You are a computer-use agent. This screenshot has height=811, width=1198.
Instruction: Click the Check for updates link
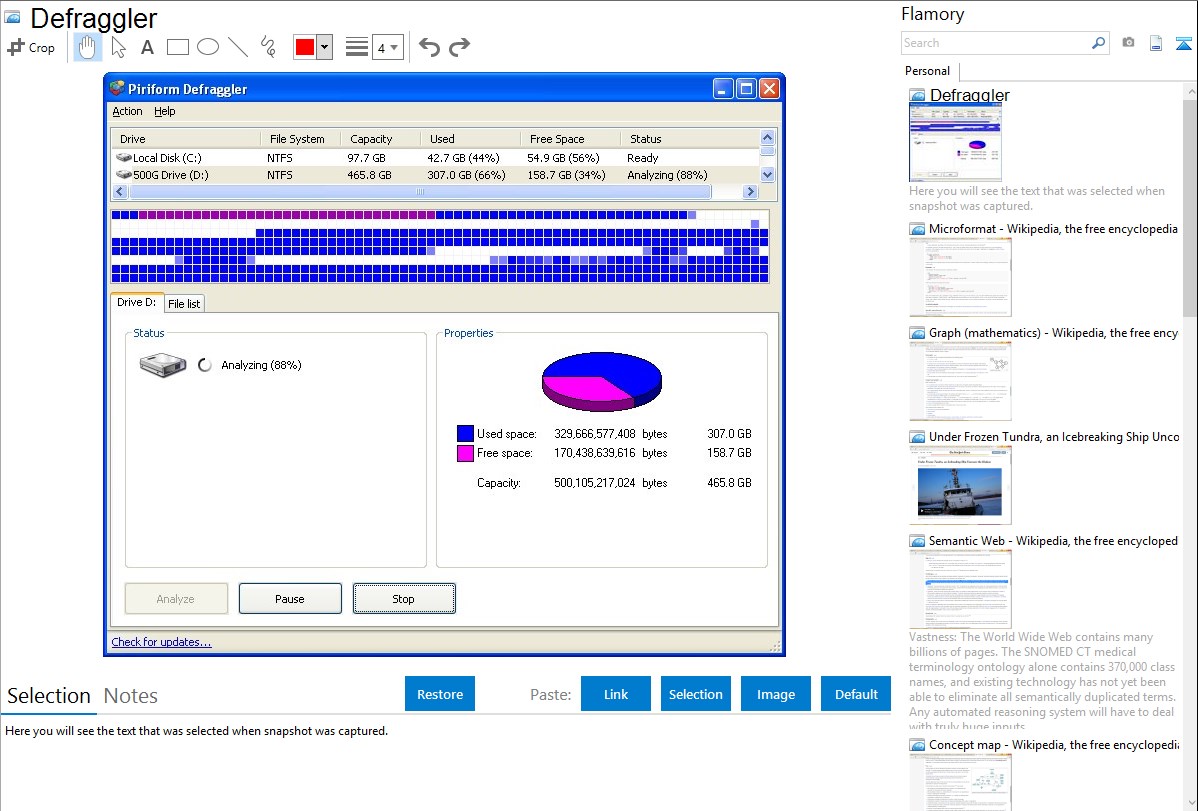(161, 642)
